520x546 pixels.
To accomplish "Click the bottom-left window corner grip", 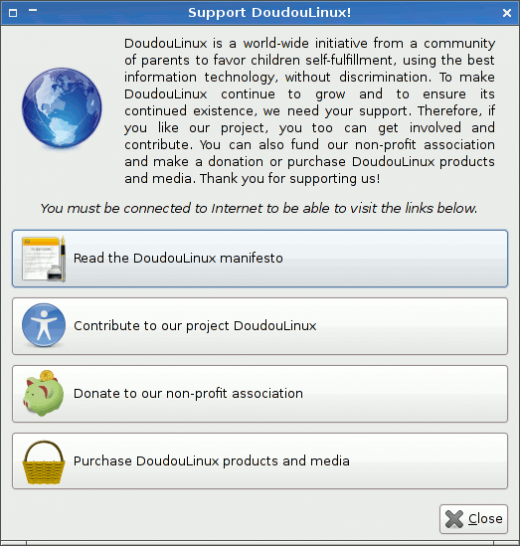I will point(13,543).
